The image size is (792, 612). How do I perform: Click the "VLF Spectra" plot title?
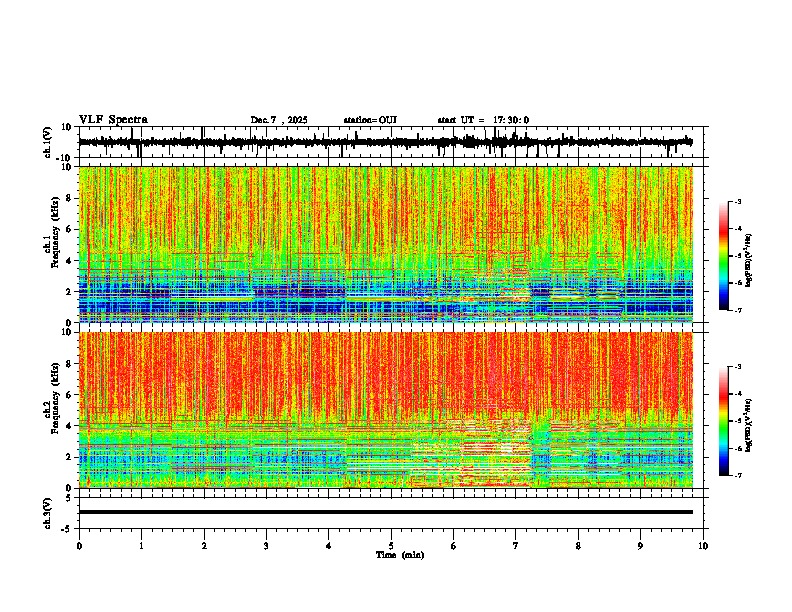pos(113,120)
